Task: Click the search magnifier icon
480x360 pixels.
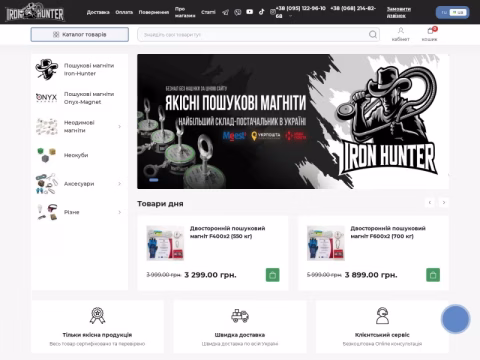Action: 373,34
